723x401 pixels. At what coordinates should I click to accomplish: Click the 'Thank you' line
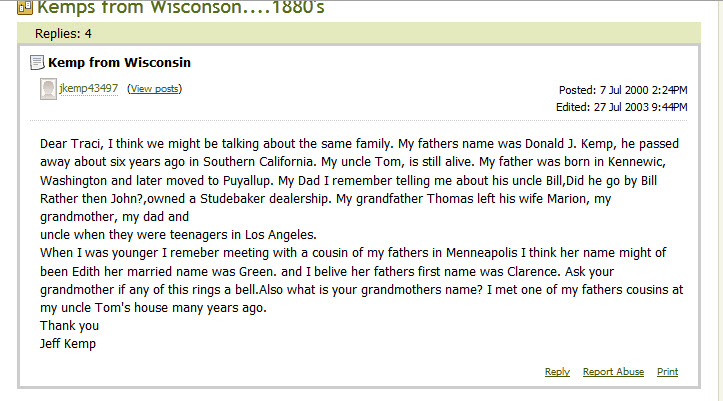click(x=69, y=326)
